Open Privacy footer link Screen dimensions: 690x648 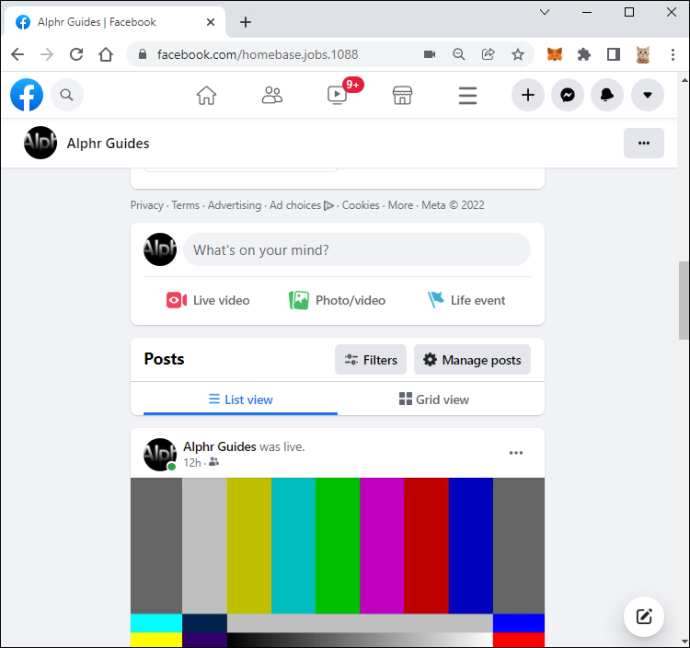point(147,205)
